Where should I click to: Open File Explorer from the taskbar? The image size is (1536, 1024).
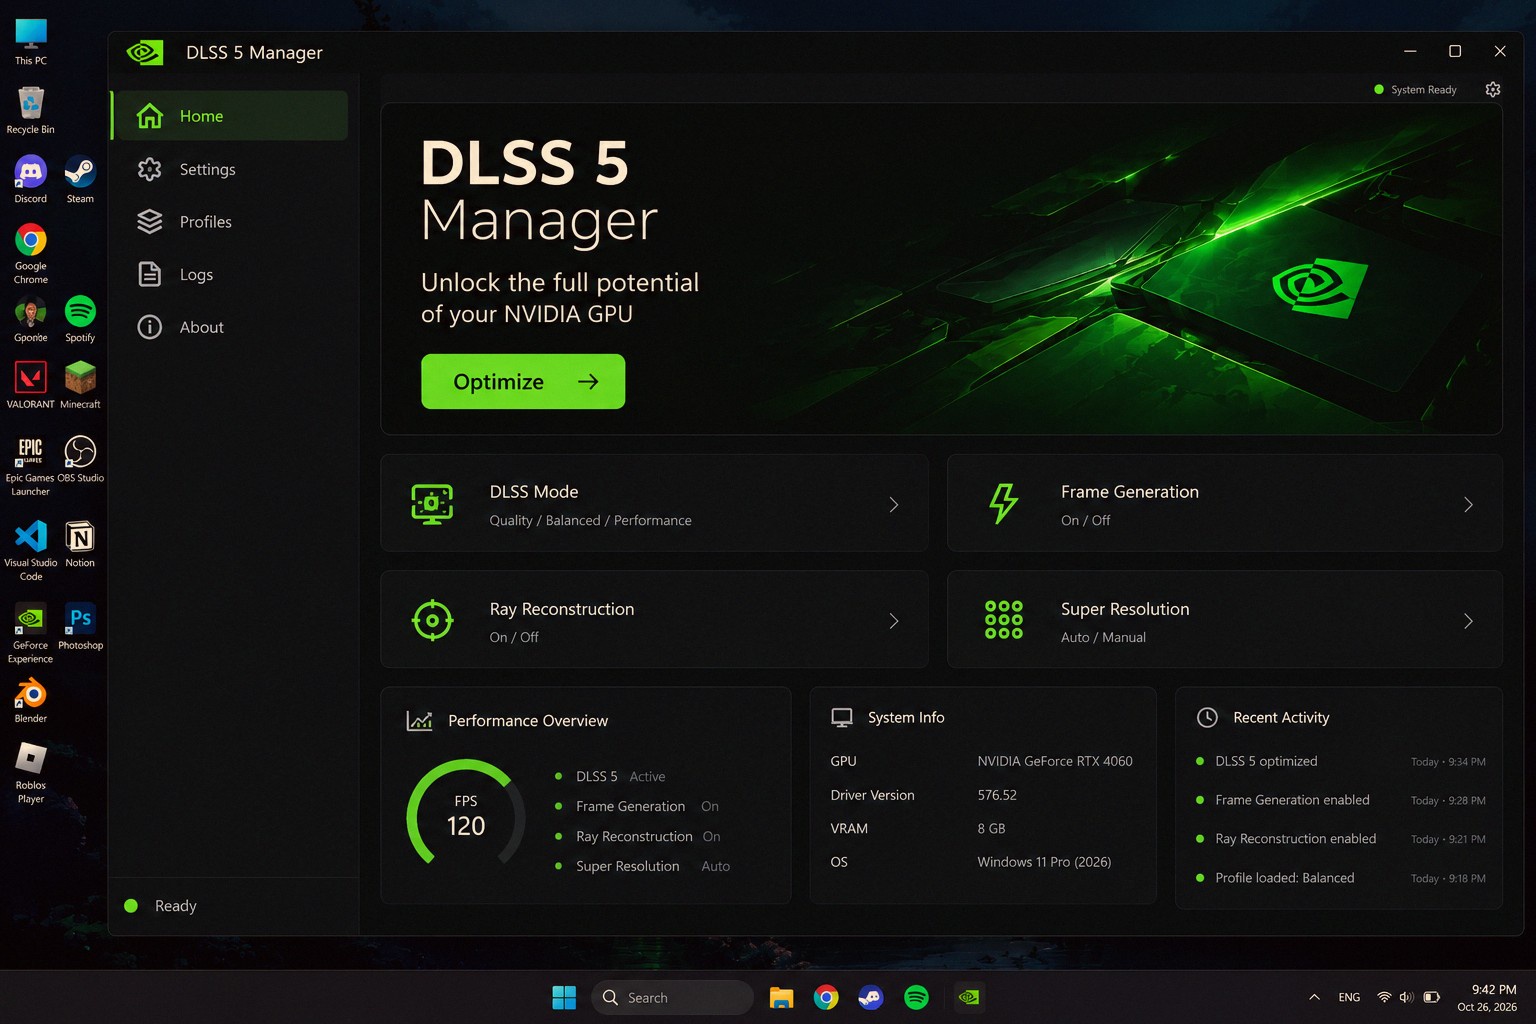781,997
